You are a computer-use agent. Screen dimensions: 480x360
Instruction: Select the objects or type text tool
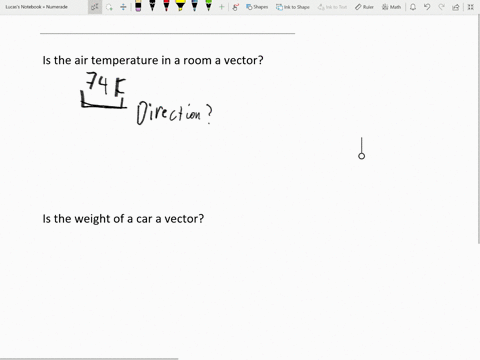click(x=95, y=7)
